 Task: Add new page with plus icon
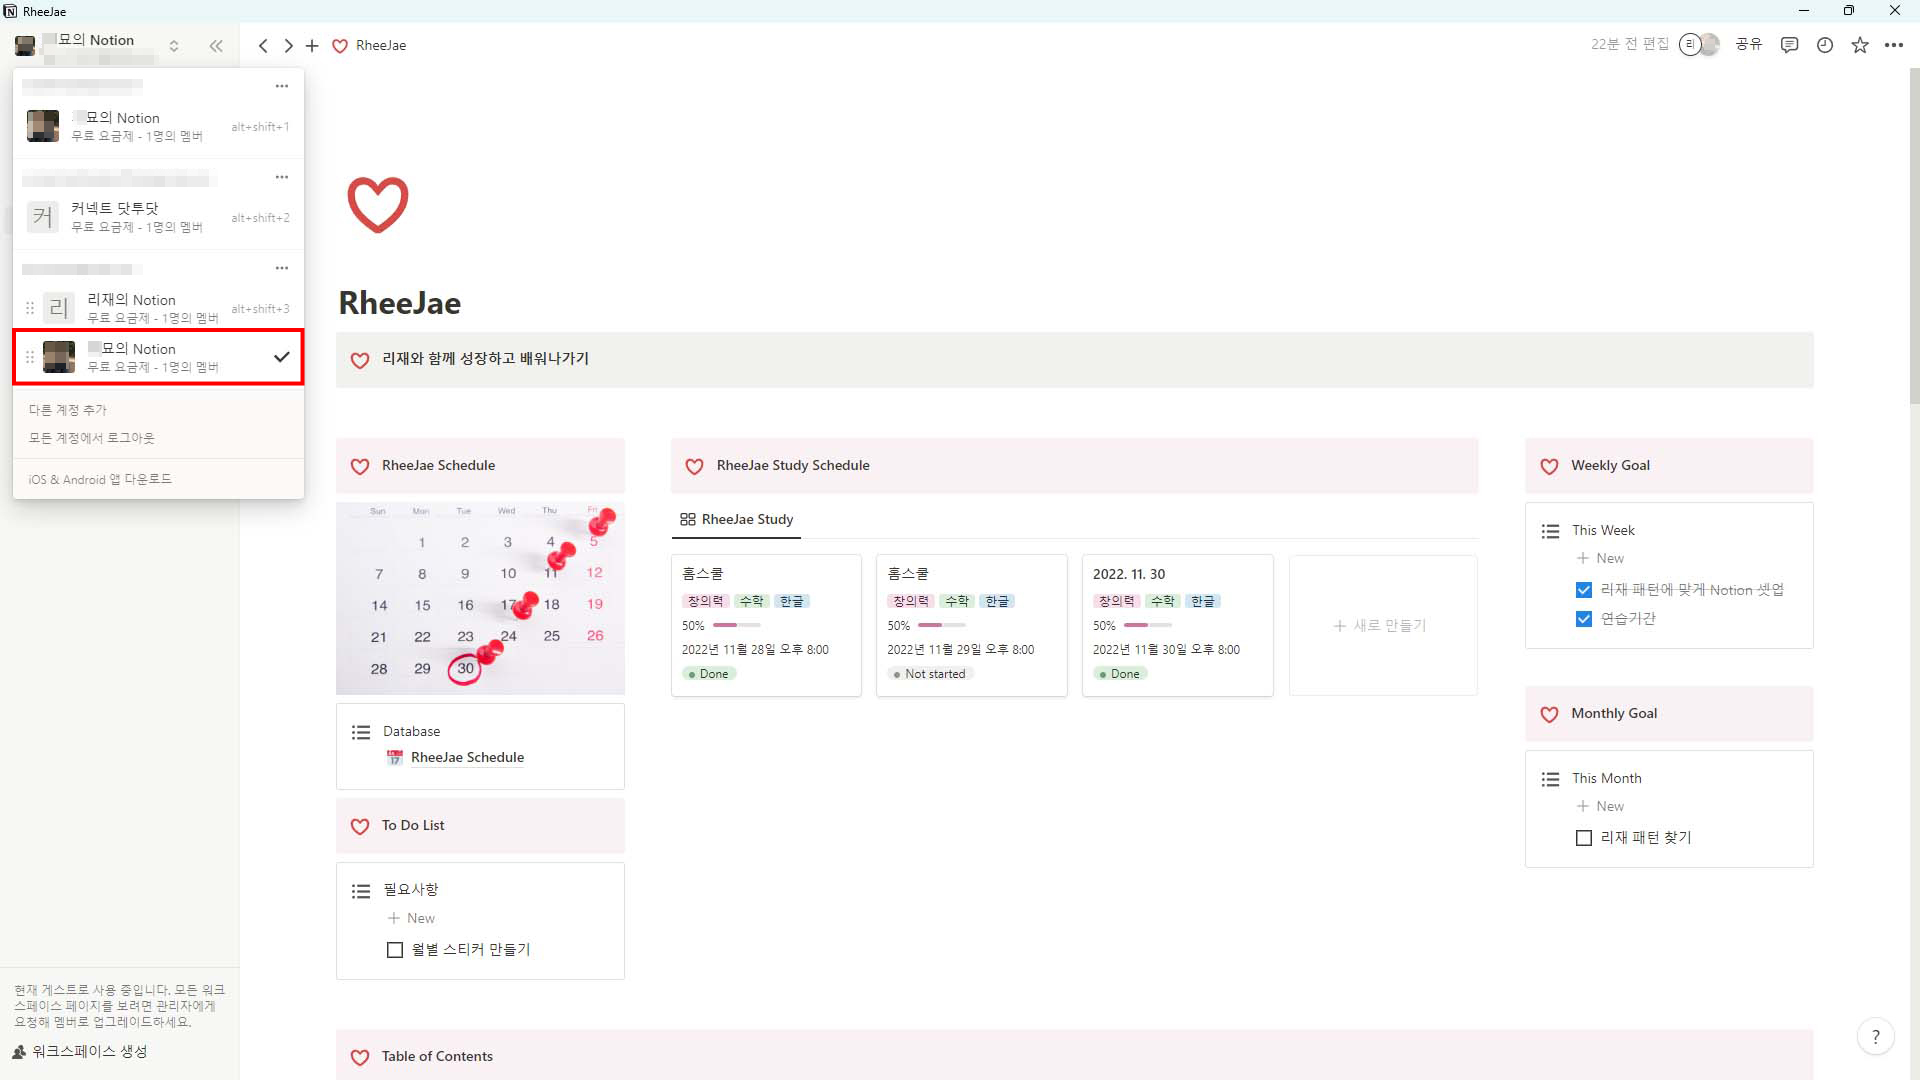click(312, 46)
